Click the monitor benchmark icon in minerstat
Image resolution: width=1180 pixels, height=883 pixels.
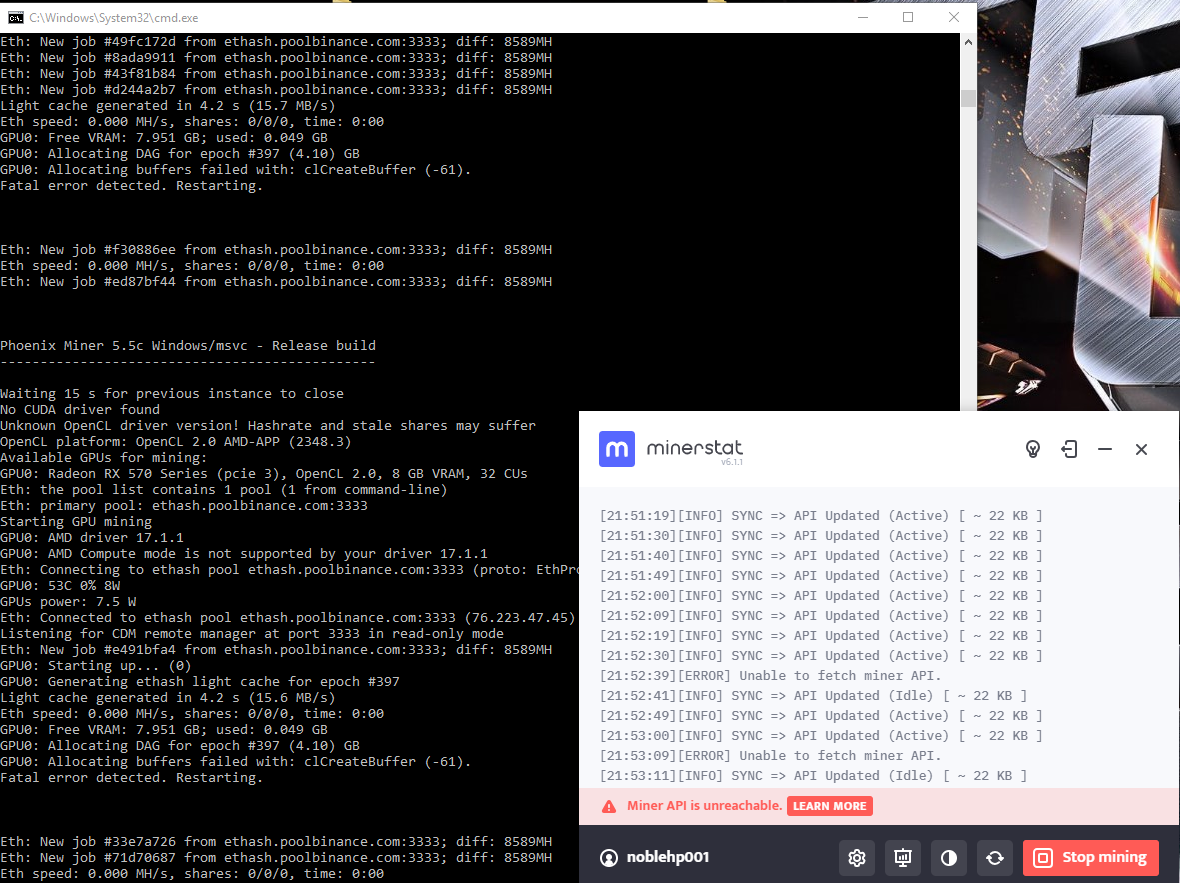pos(902,857)
